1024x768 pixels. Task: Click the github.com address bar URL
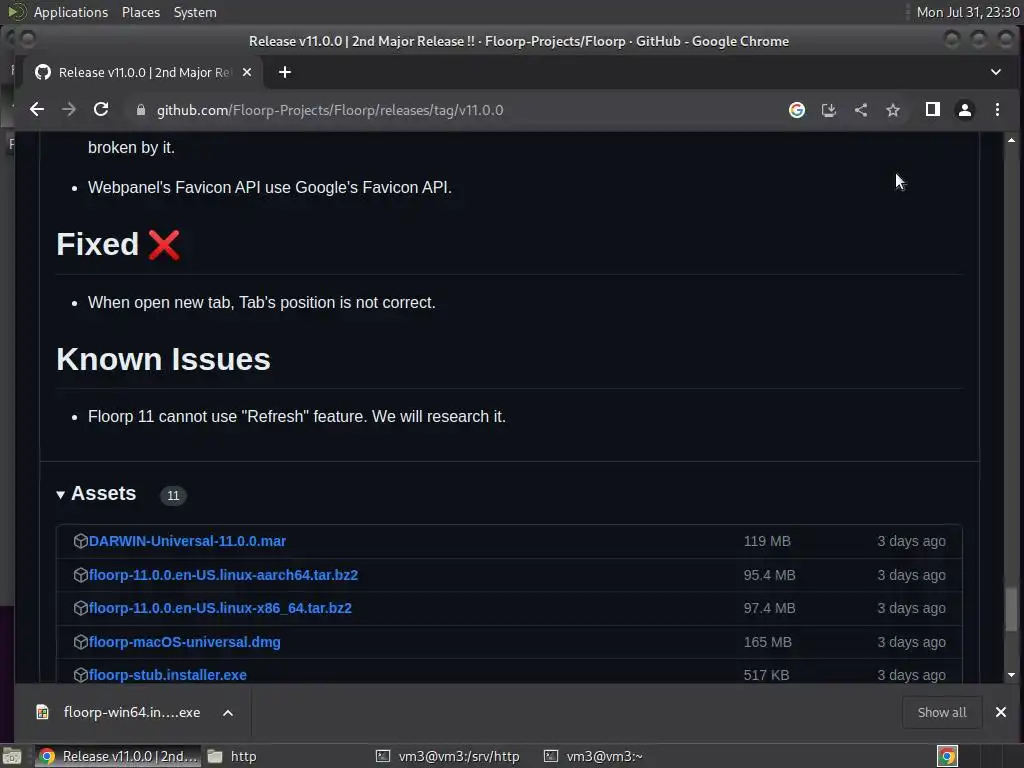[330, 110]
